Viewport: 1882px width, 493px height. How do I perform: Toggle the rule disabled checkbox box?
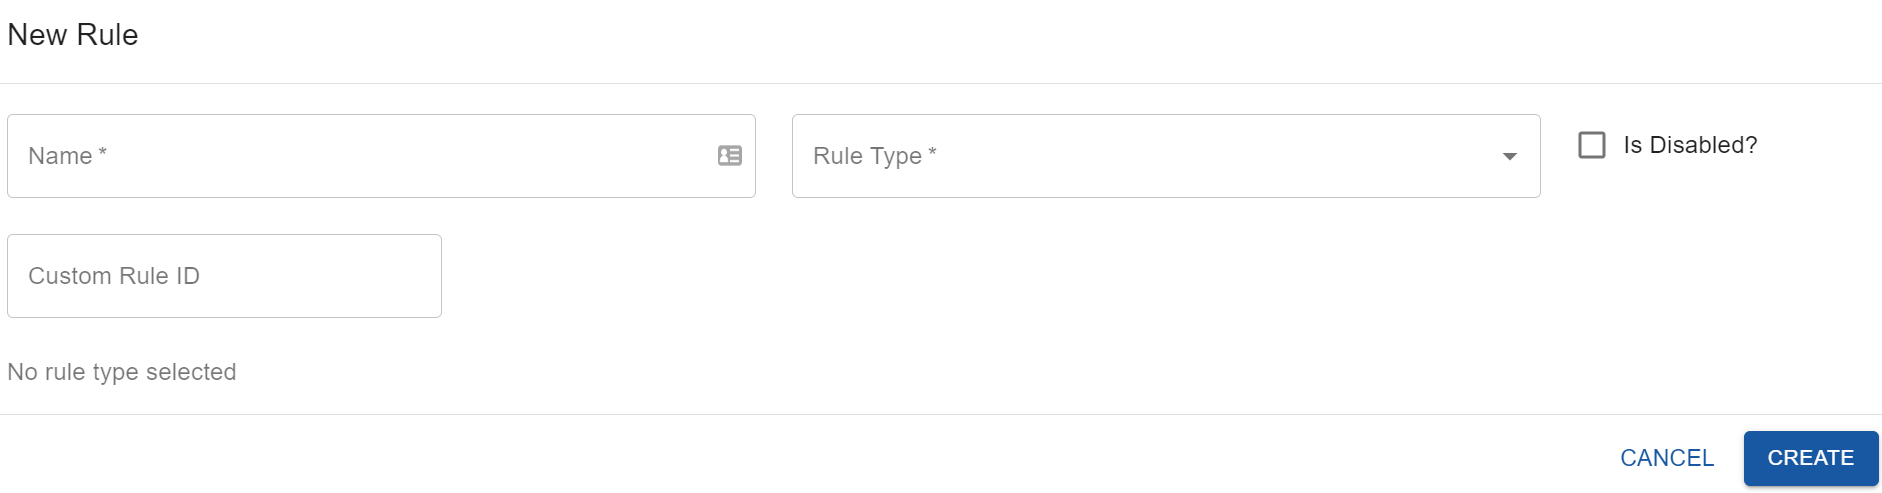1591,145
